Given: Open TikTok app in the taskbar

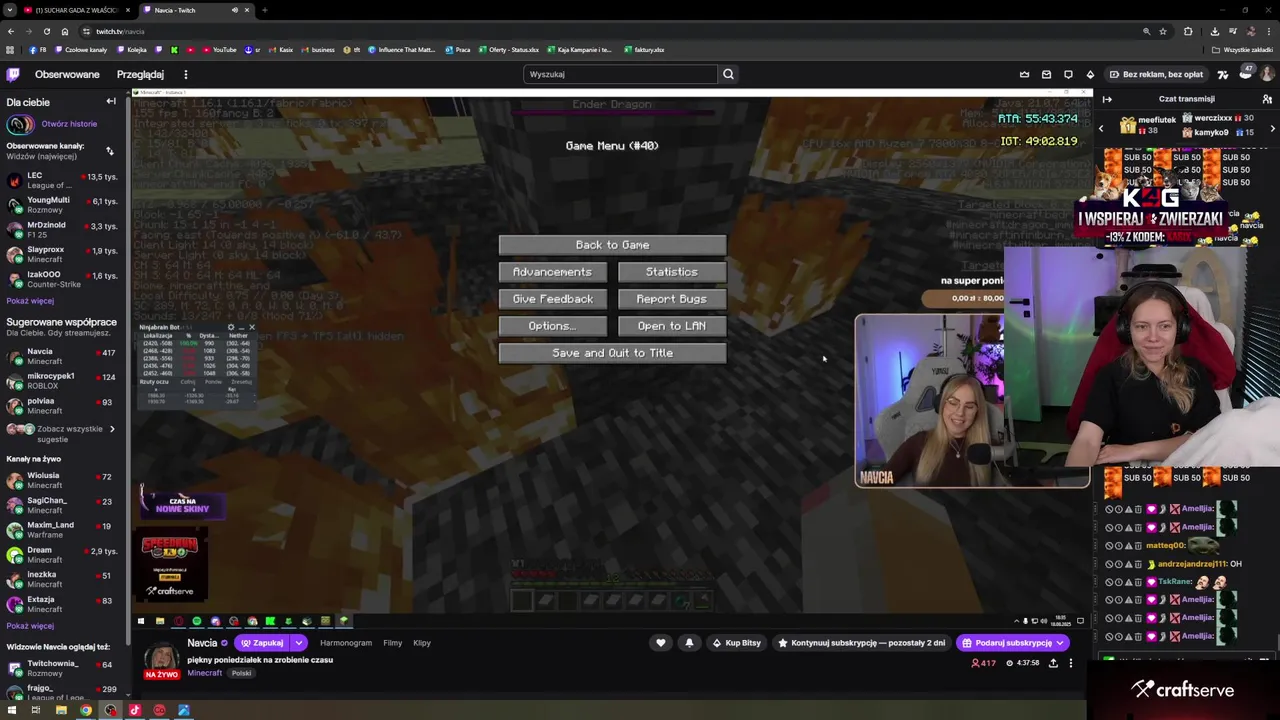Looking at the screenshot, I should [x=135, y=711].
